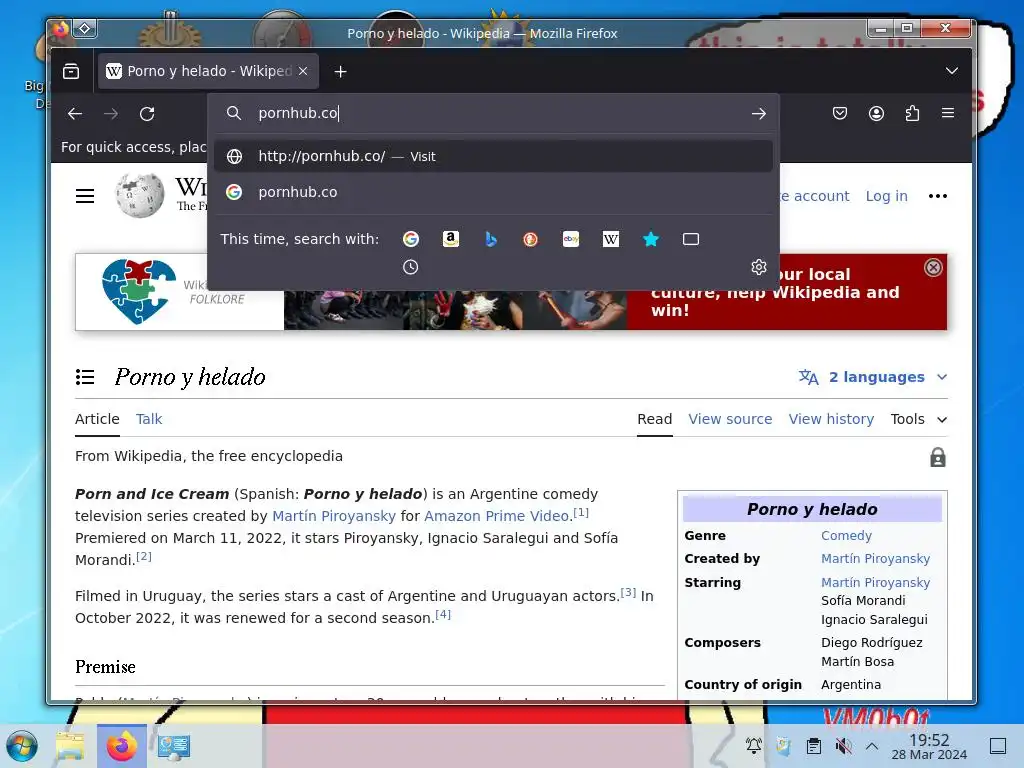This screenshot has height=768, width=1024.
Task: Switch to the Talk tab
Action: 149,419
